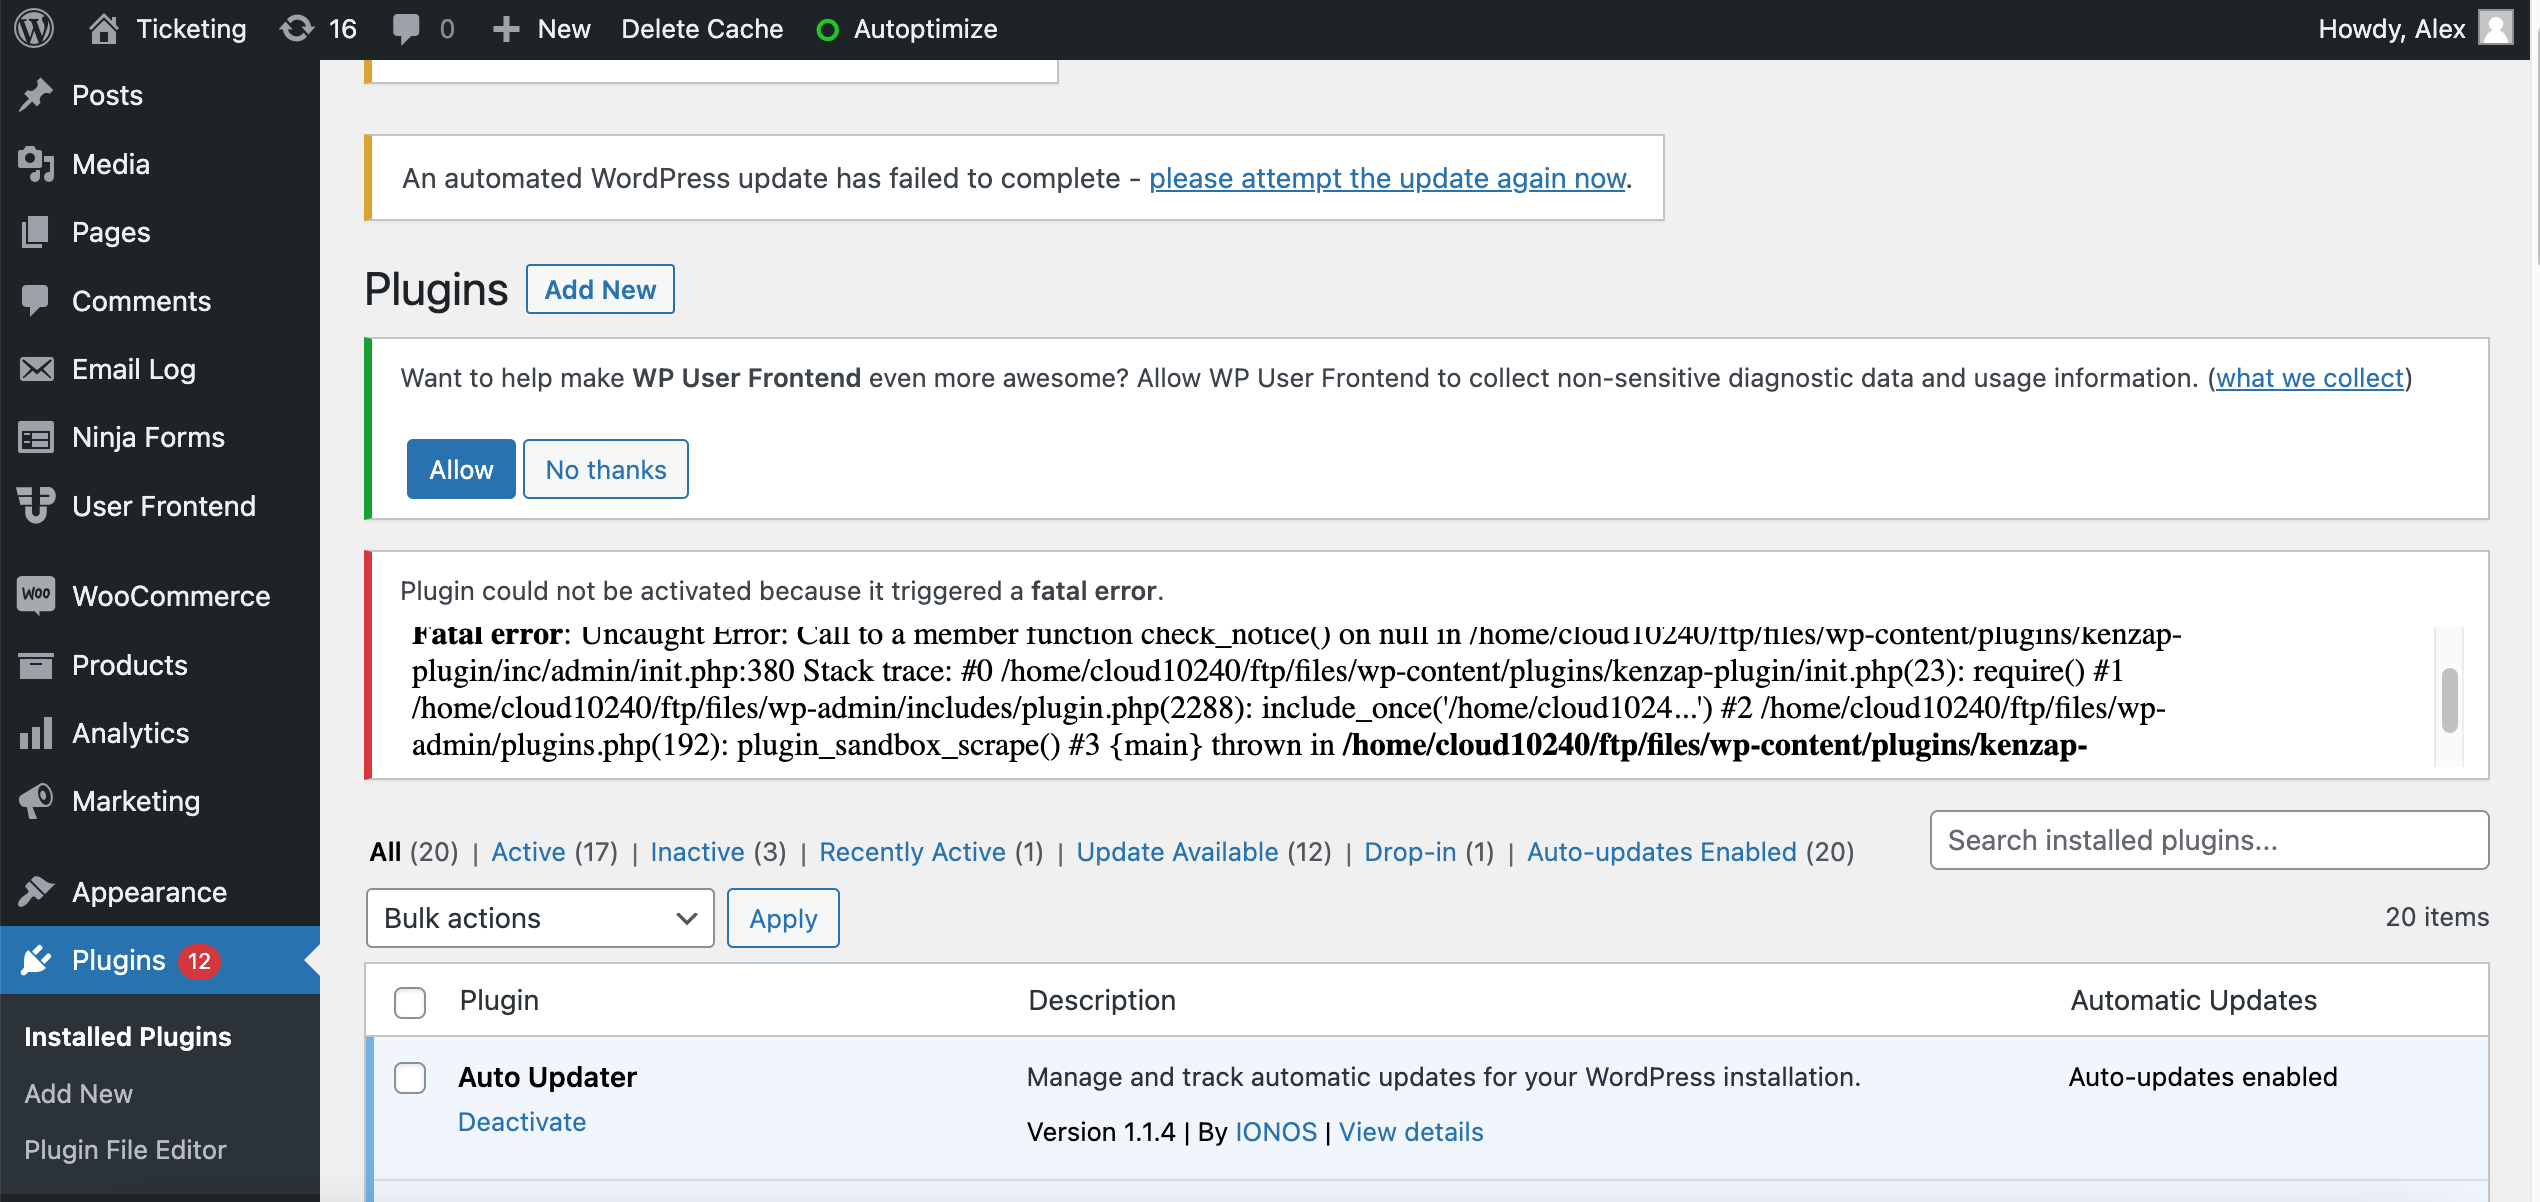Viewport: 2540px width, 1202px height.
Task: Click the green Autoptimize status circle
Action: tap(827, 30)
